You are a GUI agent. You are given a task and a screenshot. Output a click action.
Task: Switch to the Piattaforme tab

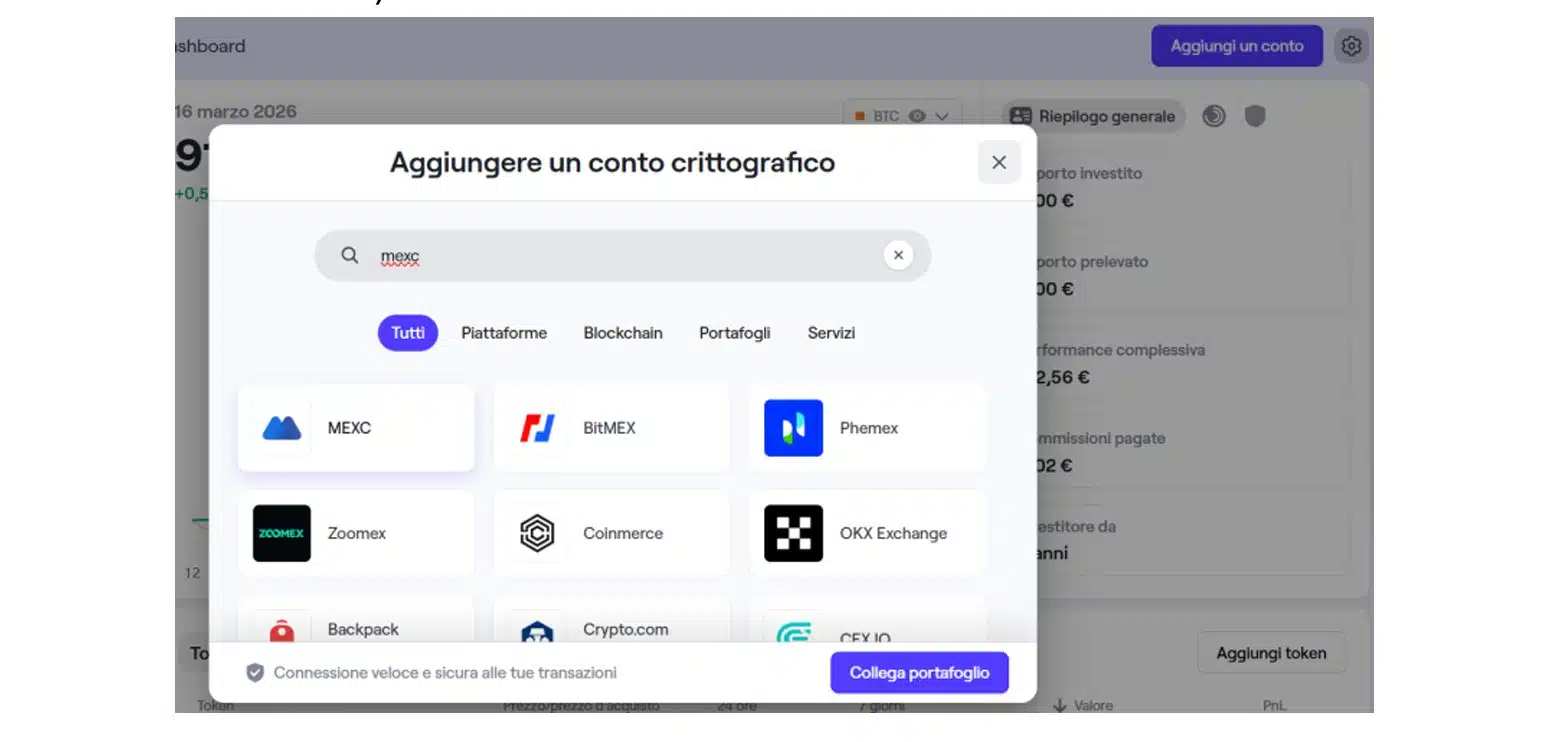click(504, 333)
